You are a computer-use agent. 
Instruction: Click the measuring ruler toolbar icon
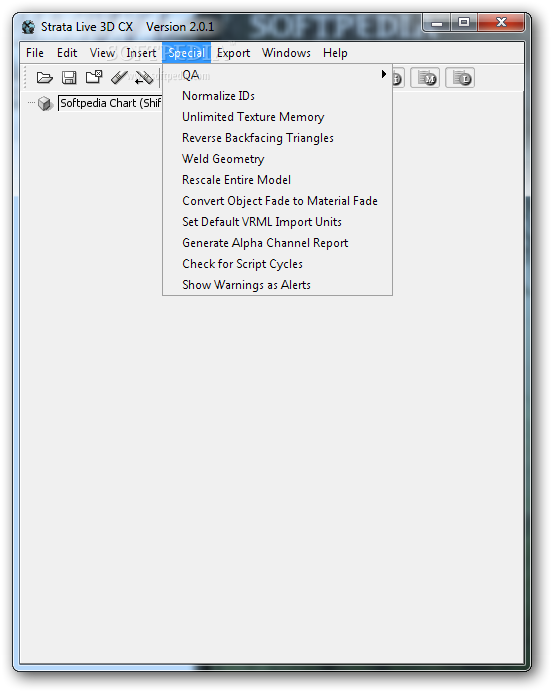pos(119,78)
